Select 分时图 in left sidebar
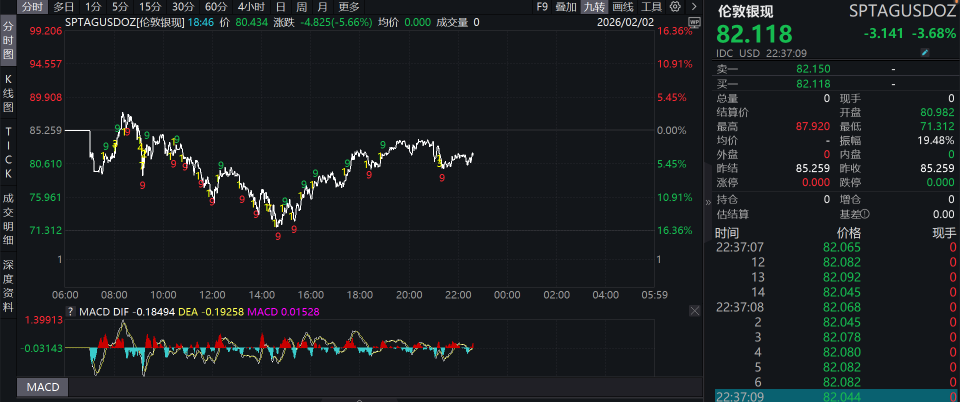Screen dimensions: 960x402 coord(9,40)
